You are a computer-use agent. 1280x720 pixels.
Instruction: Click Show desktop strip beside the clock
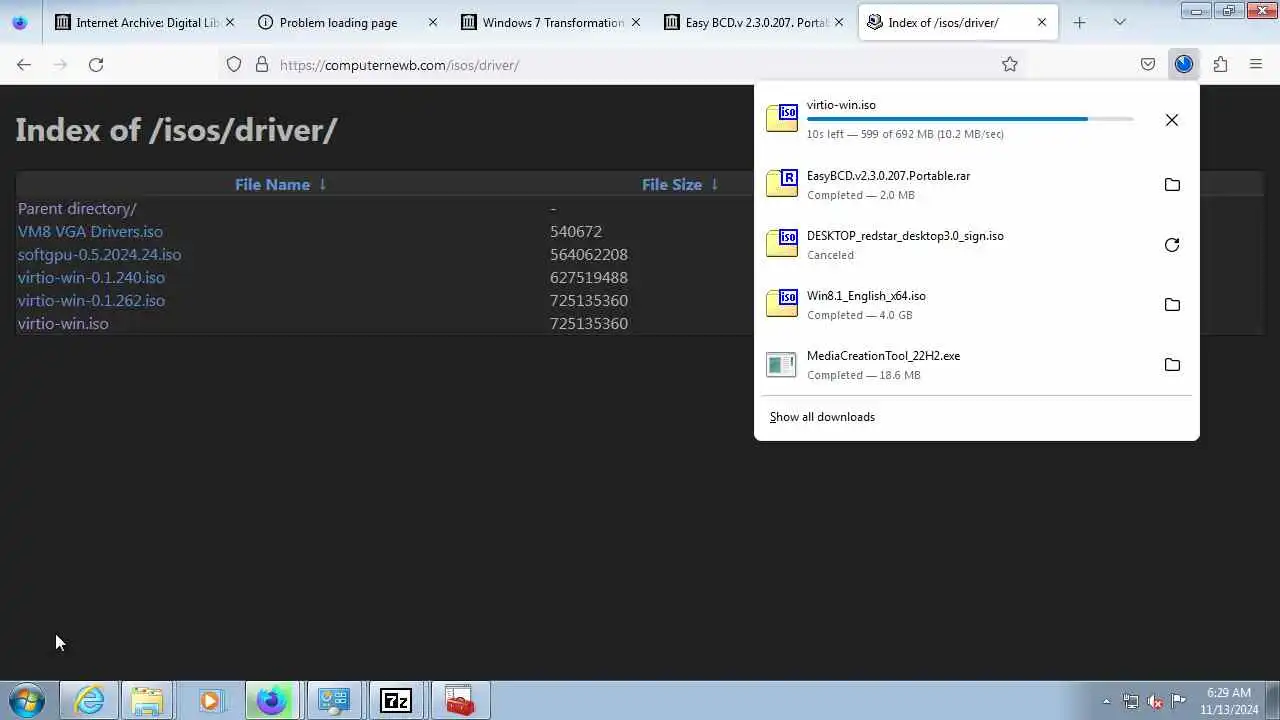pos(1273,701)
